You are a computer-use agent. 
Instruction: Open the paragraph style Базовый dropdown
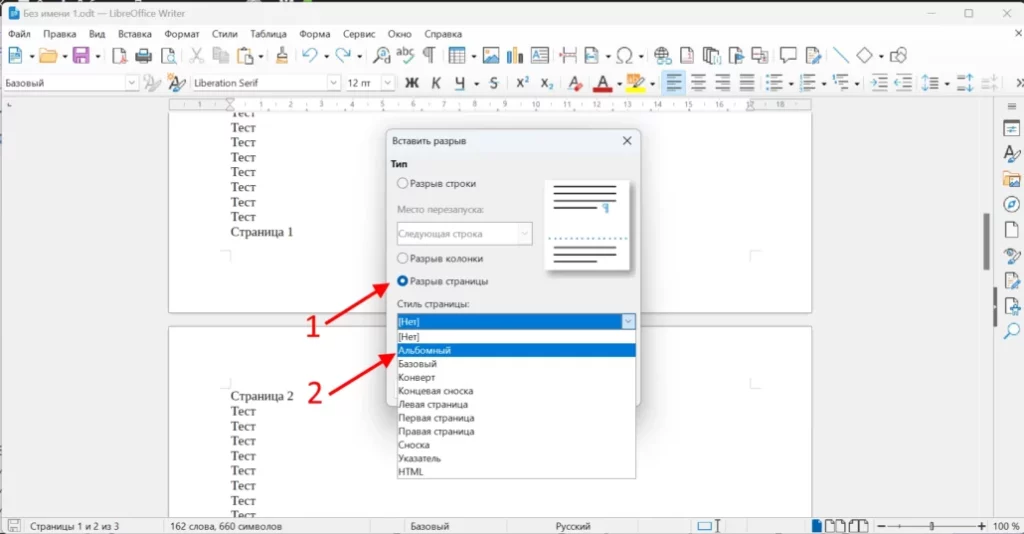tap(131, 83)
